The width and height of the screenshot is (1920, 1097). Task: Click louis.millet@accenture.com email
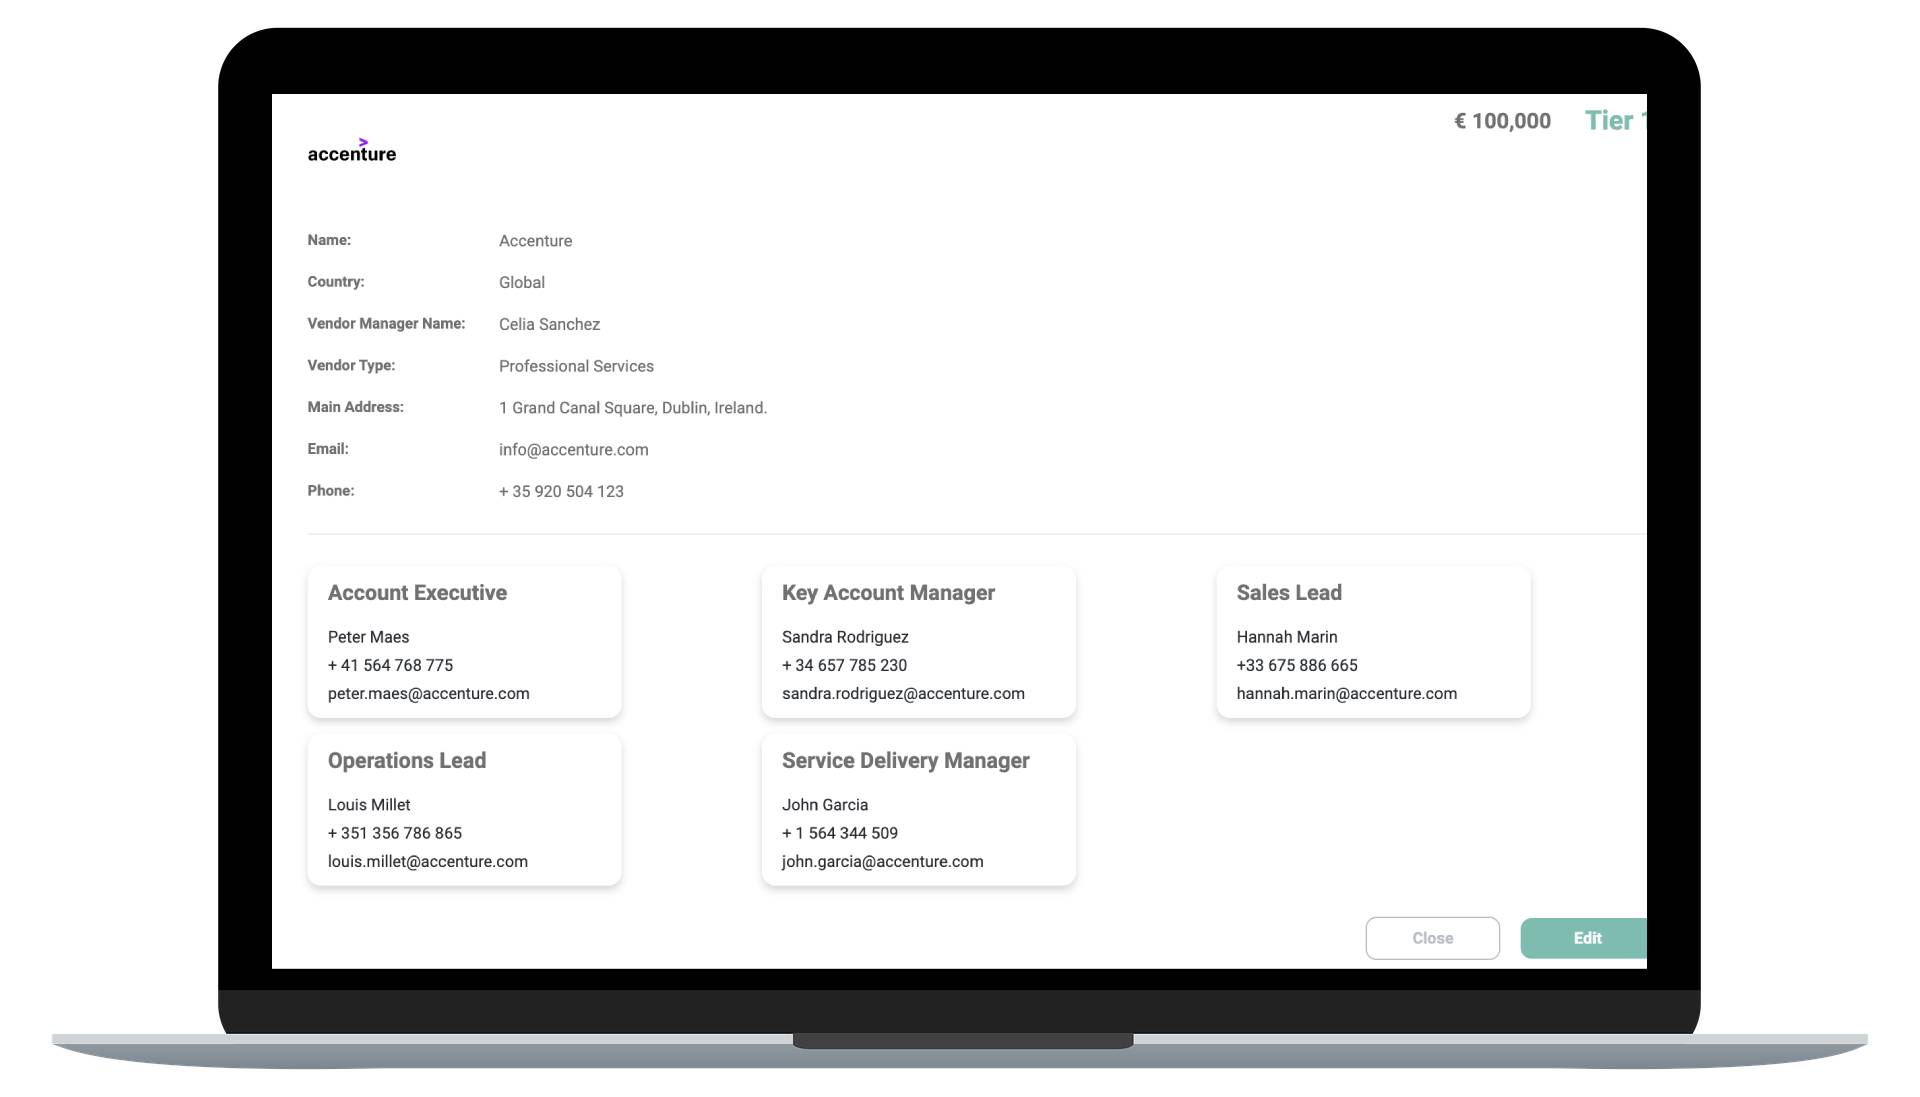[428, 862]
